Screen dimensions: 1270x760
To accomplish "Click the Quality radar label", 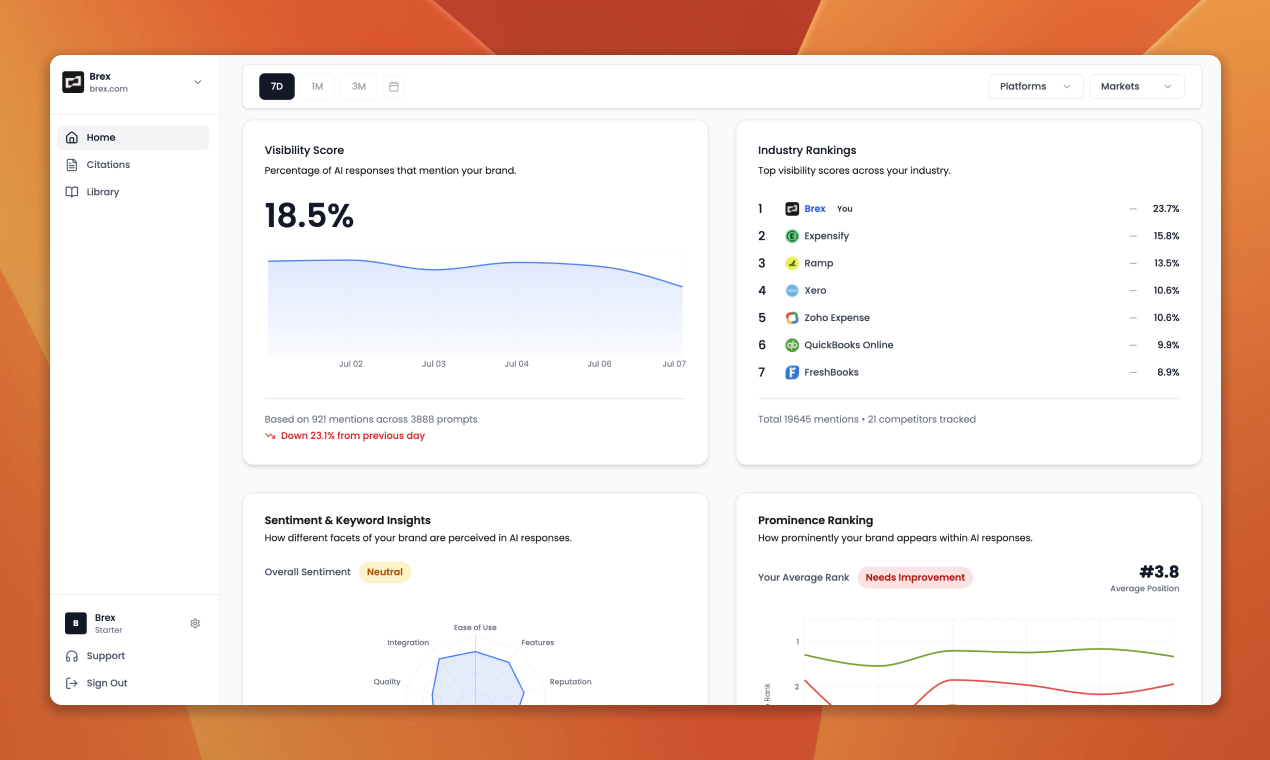I will (387, 682).
